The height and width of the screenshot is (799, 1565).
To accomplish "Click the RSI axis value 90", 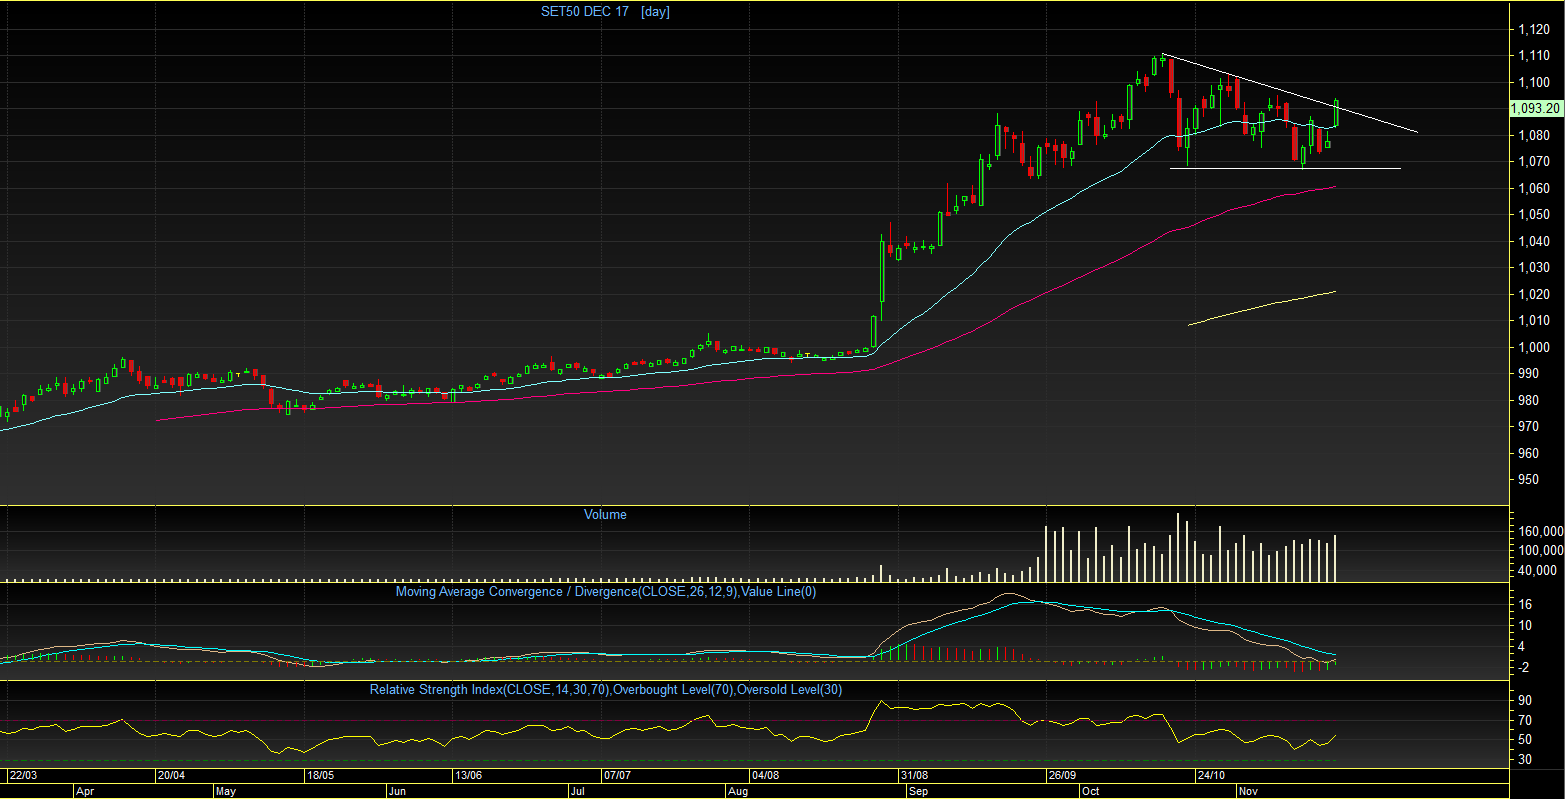I will (1526, 701).
